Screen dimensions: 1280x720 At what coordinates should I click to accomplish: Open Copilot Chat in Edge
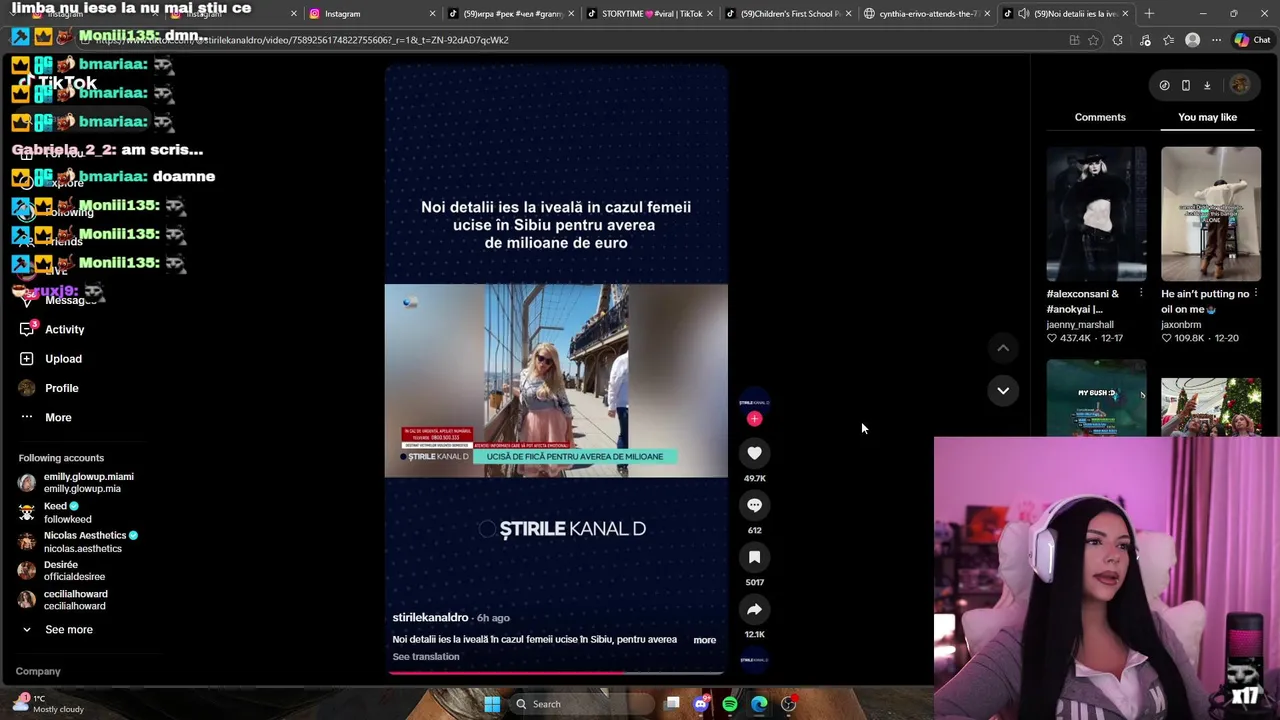1251,40
